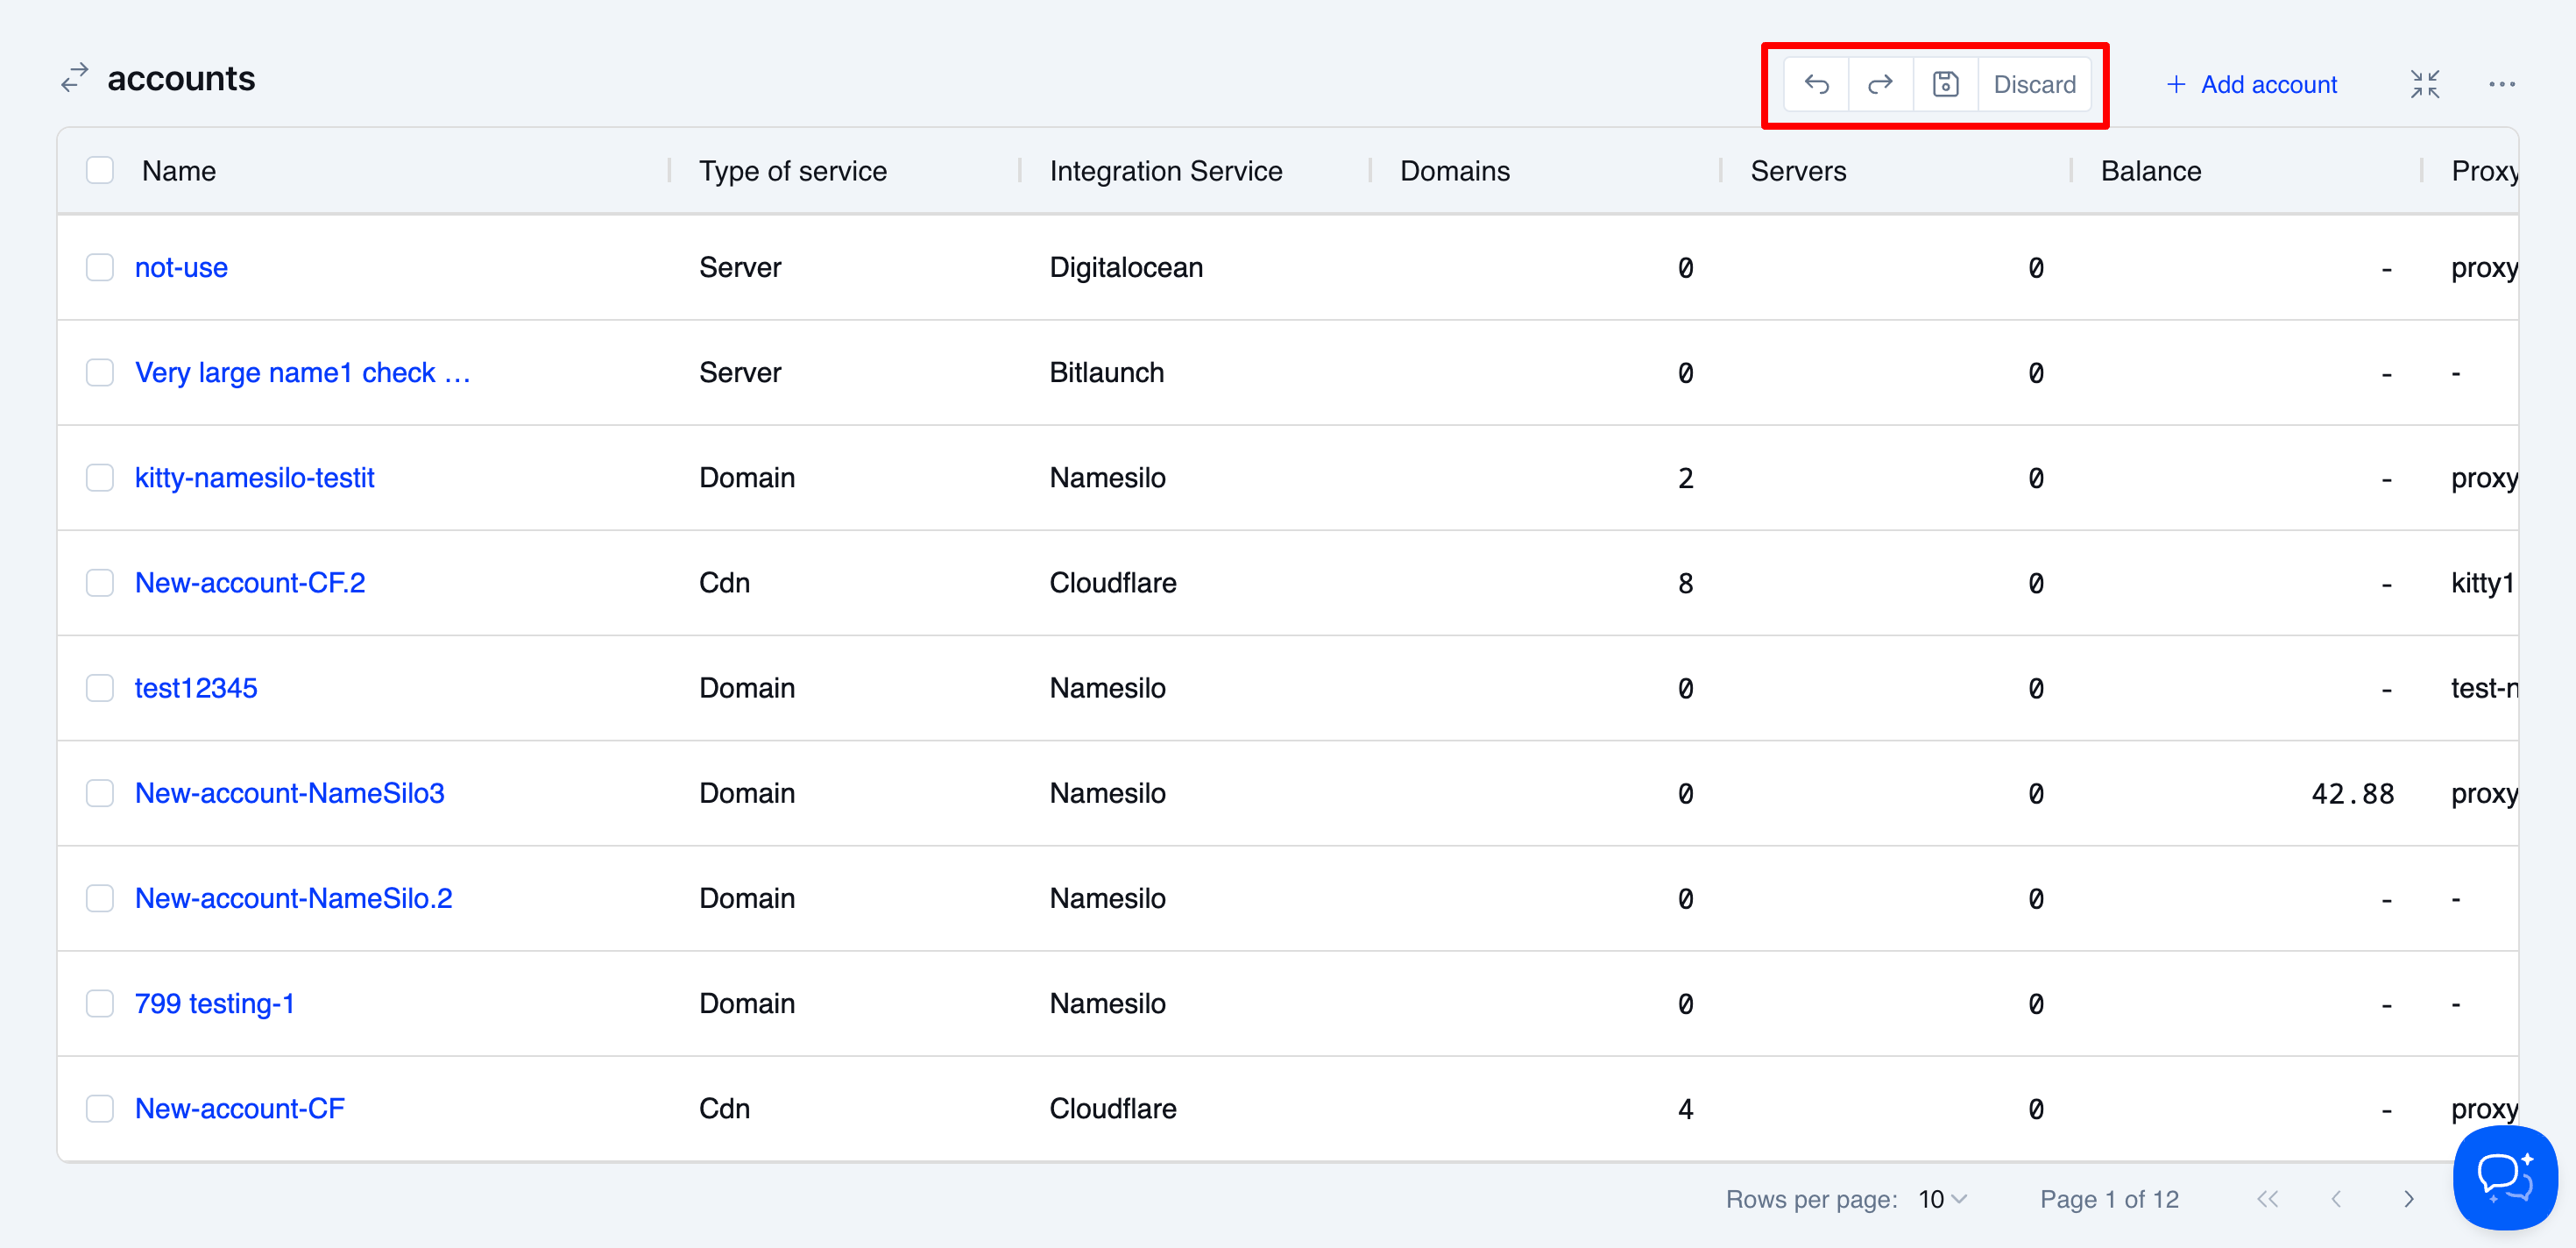This screenshot has height=1248, width=2576.
Task: Click the 42.88 balance value
Action: [2352, 794]
